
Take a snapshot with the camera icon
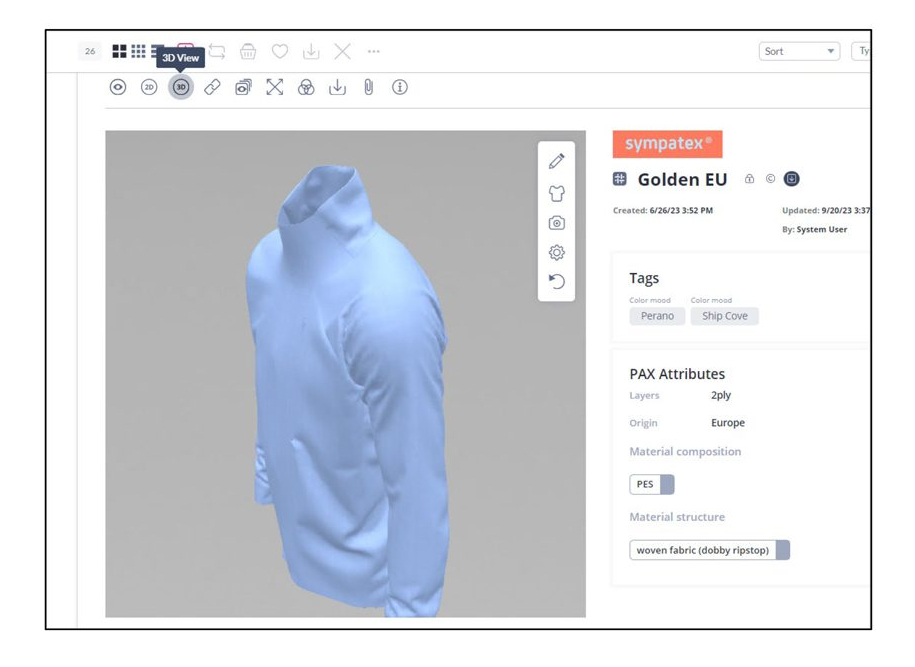pyautogui.click(x=557, y=223)
